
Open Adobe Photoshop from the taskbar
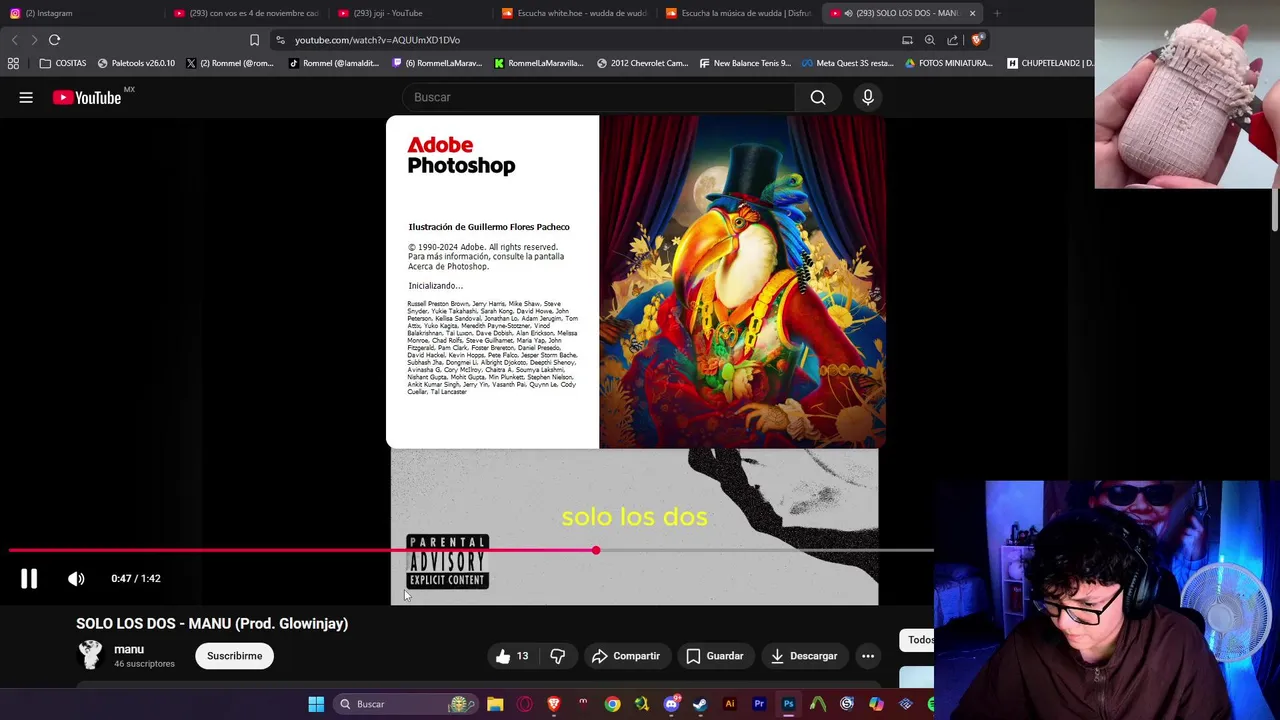click(x=788, y=704)
